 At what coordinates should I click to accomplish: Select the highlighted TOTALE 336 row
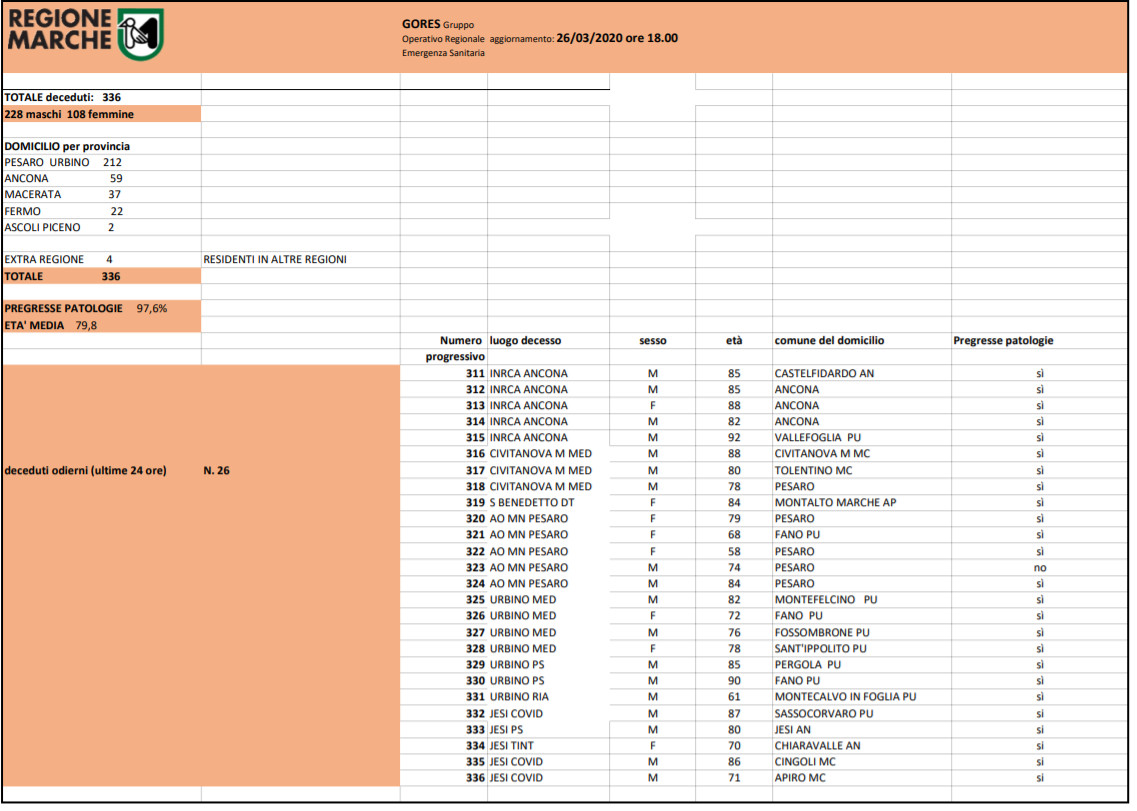(x=102, y=276)
